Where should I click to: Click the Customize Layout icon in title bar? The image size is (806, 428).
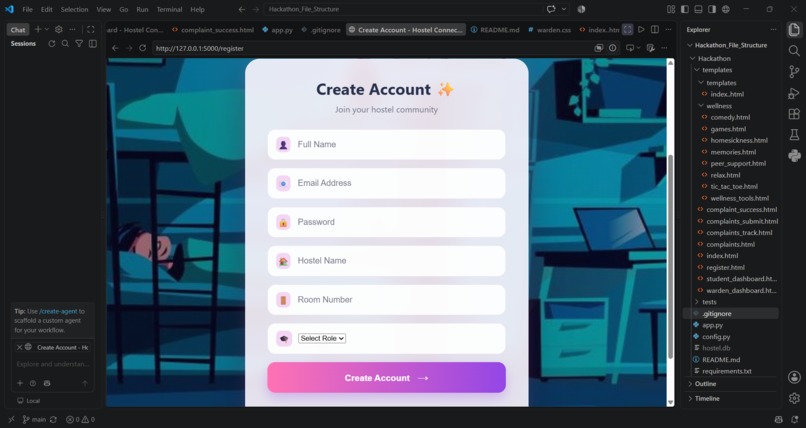point(671,9)
